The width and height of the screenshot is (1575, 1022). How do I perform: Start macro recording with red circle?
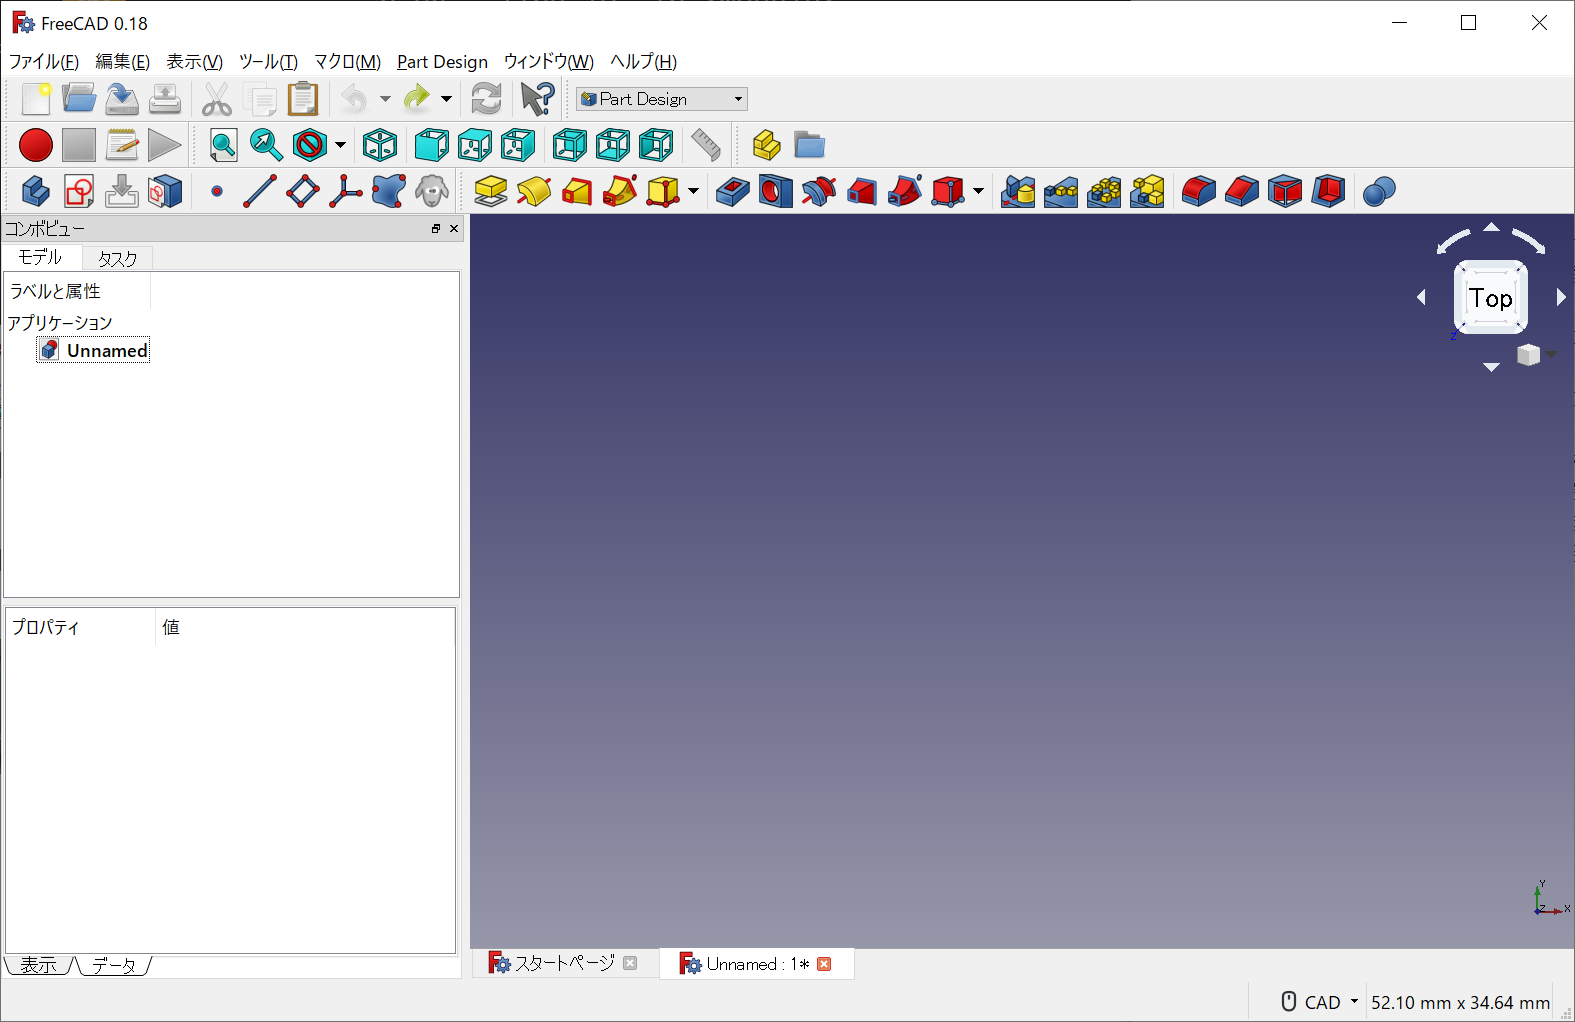tap(36, 145)
